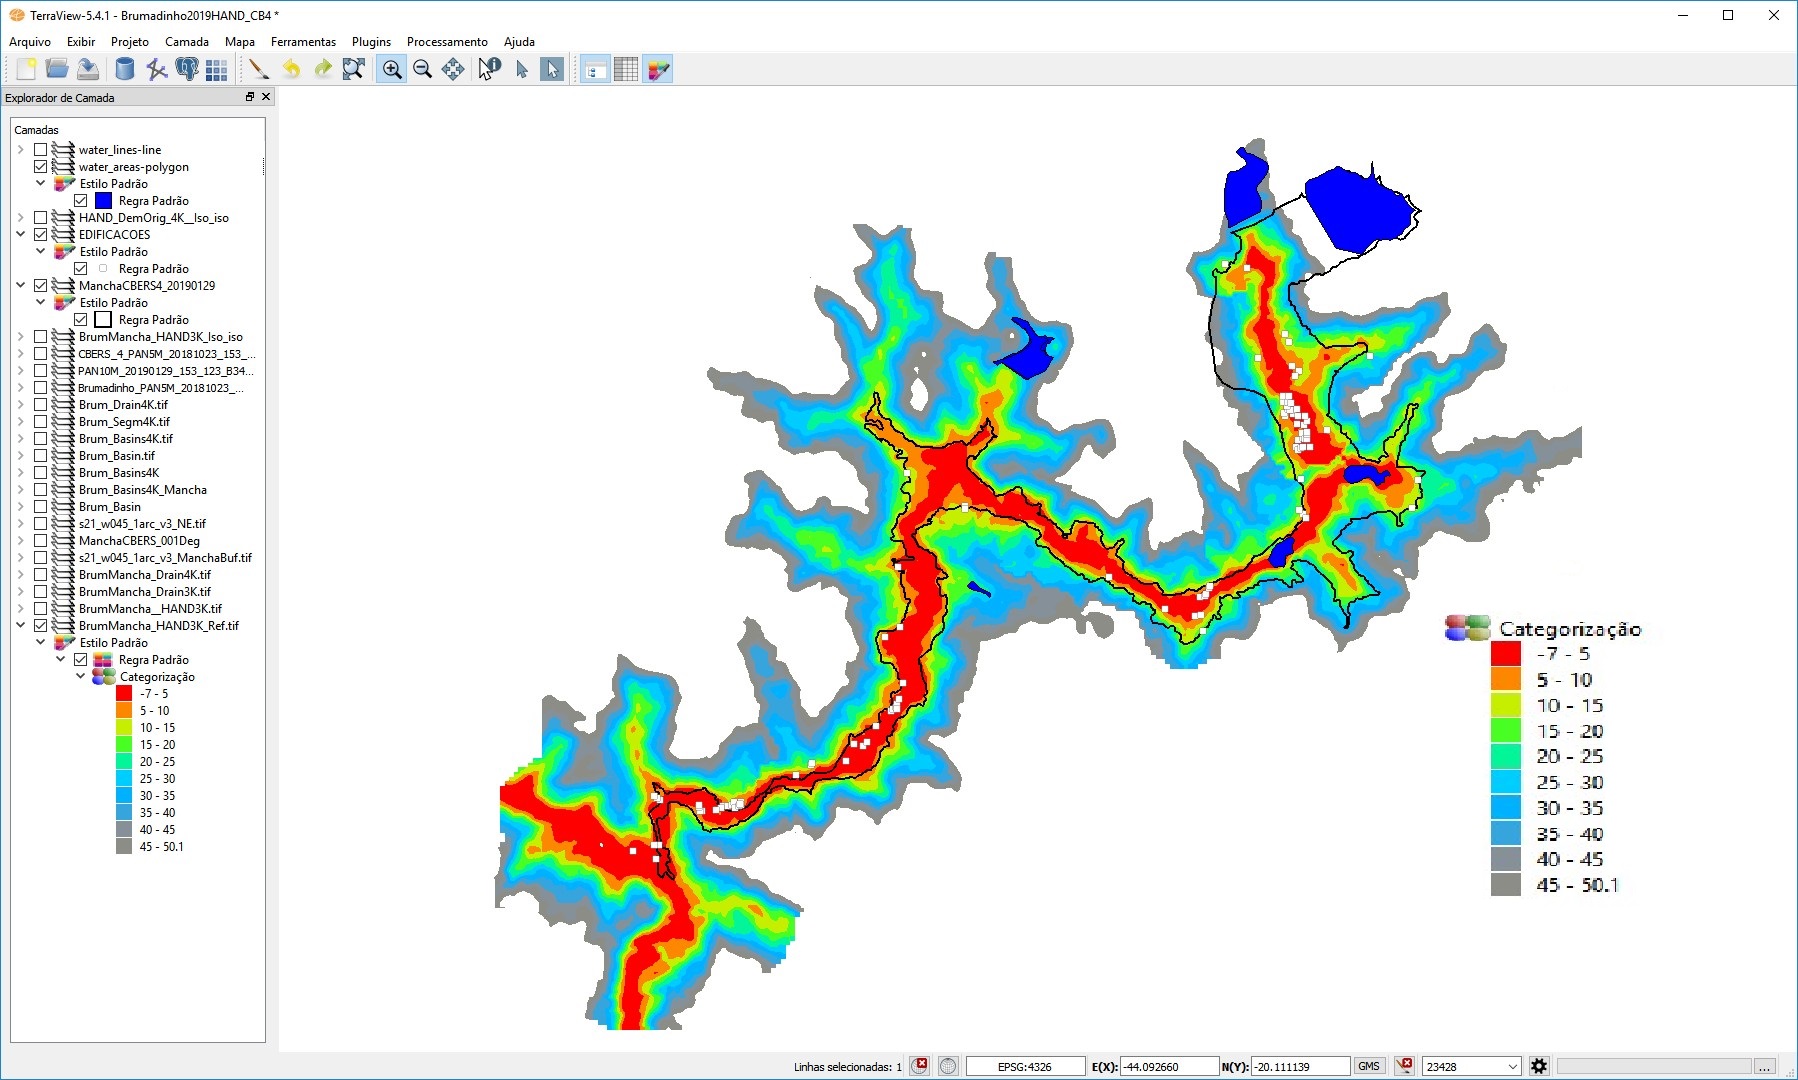This screenshot has height=1080, width=1798.
Task: Select the Zoom Out tool
Action: coord(423,69)
